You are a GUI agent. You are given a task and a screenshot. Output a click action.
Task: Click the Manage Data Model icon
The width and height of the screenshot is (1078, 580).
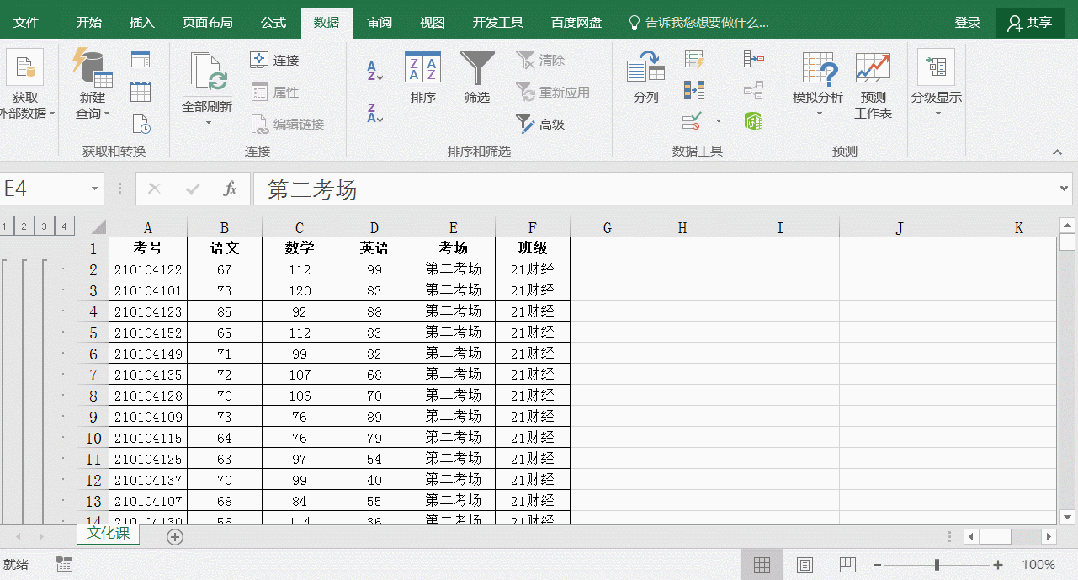754,122
